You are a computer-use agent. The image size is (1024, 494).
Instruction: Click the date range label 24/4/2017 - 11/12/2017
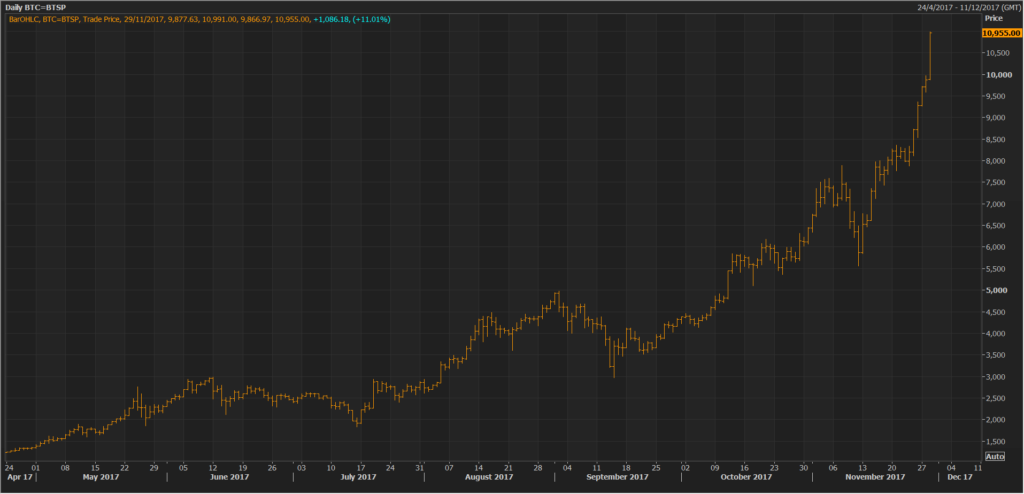point(964,8)
